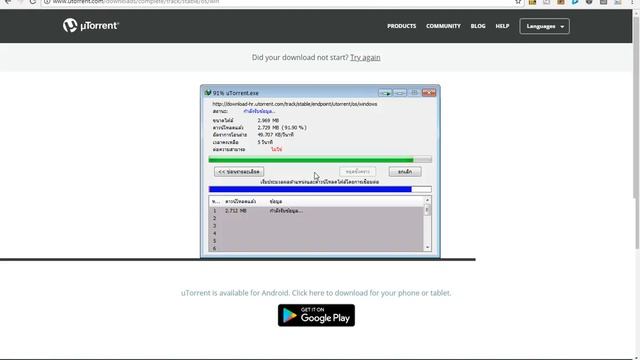Click the Try again download link
640x360 pixels.
(x=365, y=58)
